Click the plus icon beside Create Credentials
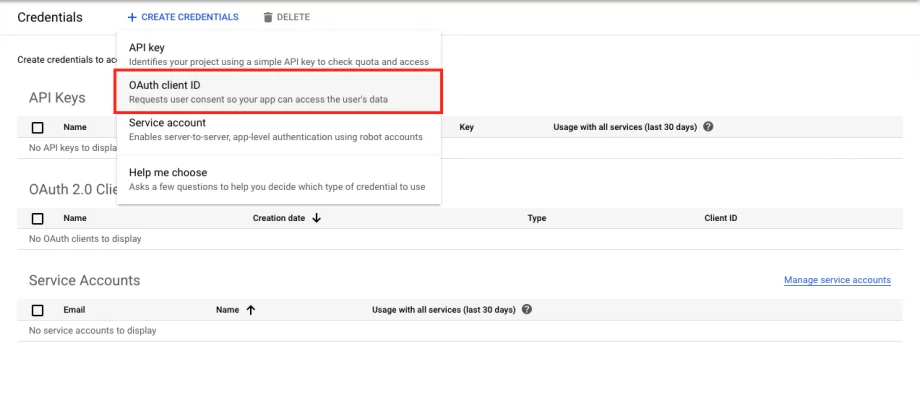The width and height of the screenshot is (920, 408). (x=132, y=18)
